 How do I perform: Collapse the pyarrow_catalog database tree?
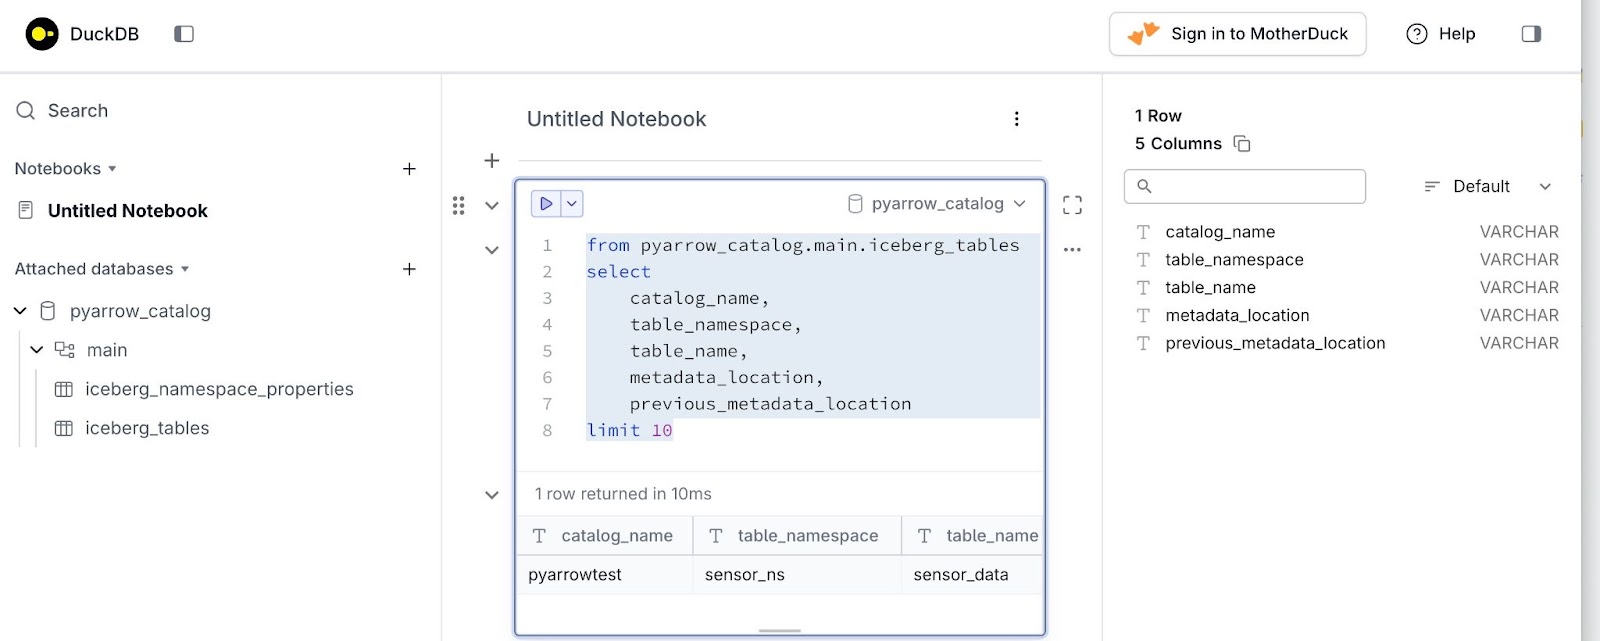20,311
